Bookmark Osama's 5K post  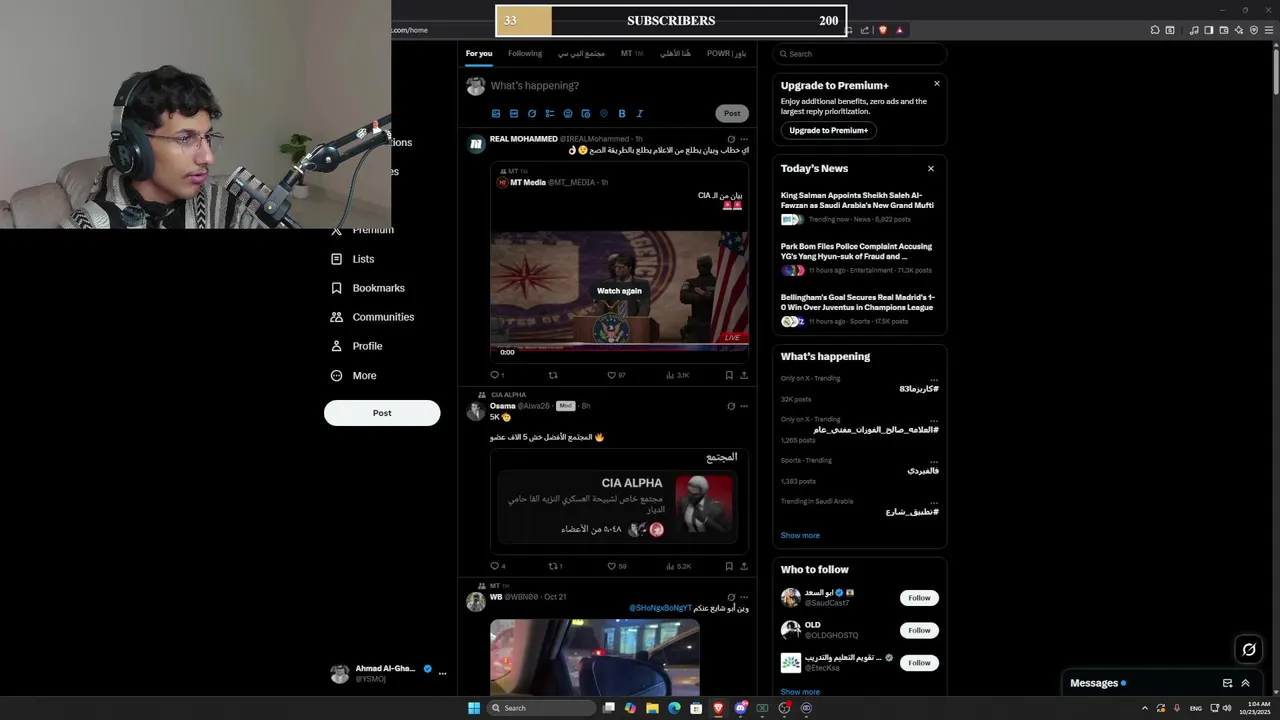(x=729, y=566)
